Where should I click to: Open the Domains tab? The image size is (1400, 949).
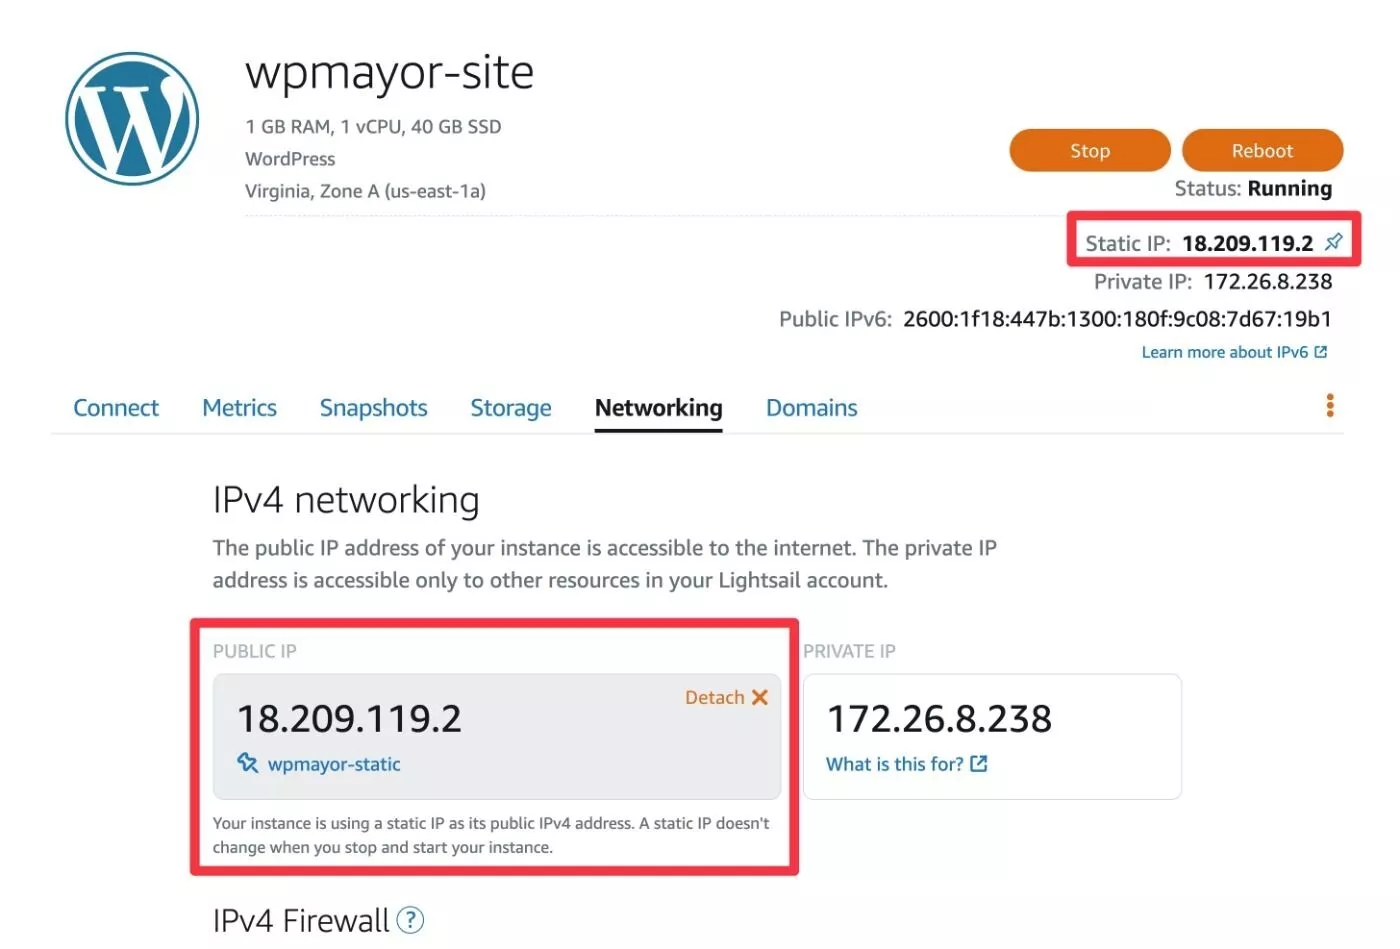tap(811, 408)
